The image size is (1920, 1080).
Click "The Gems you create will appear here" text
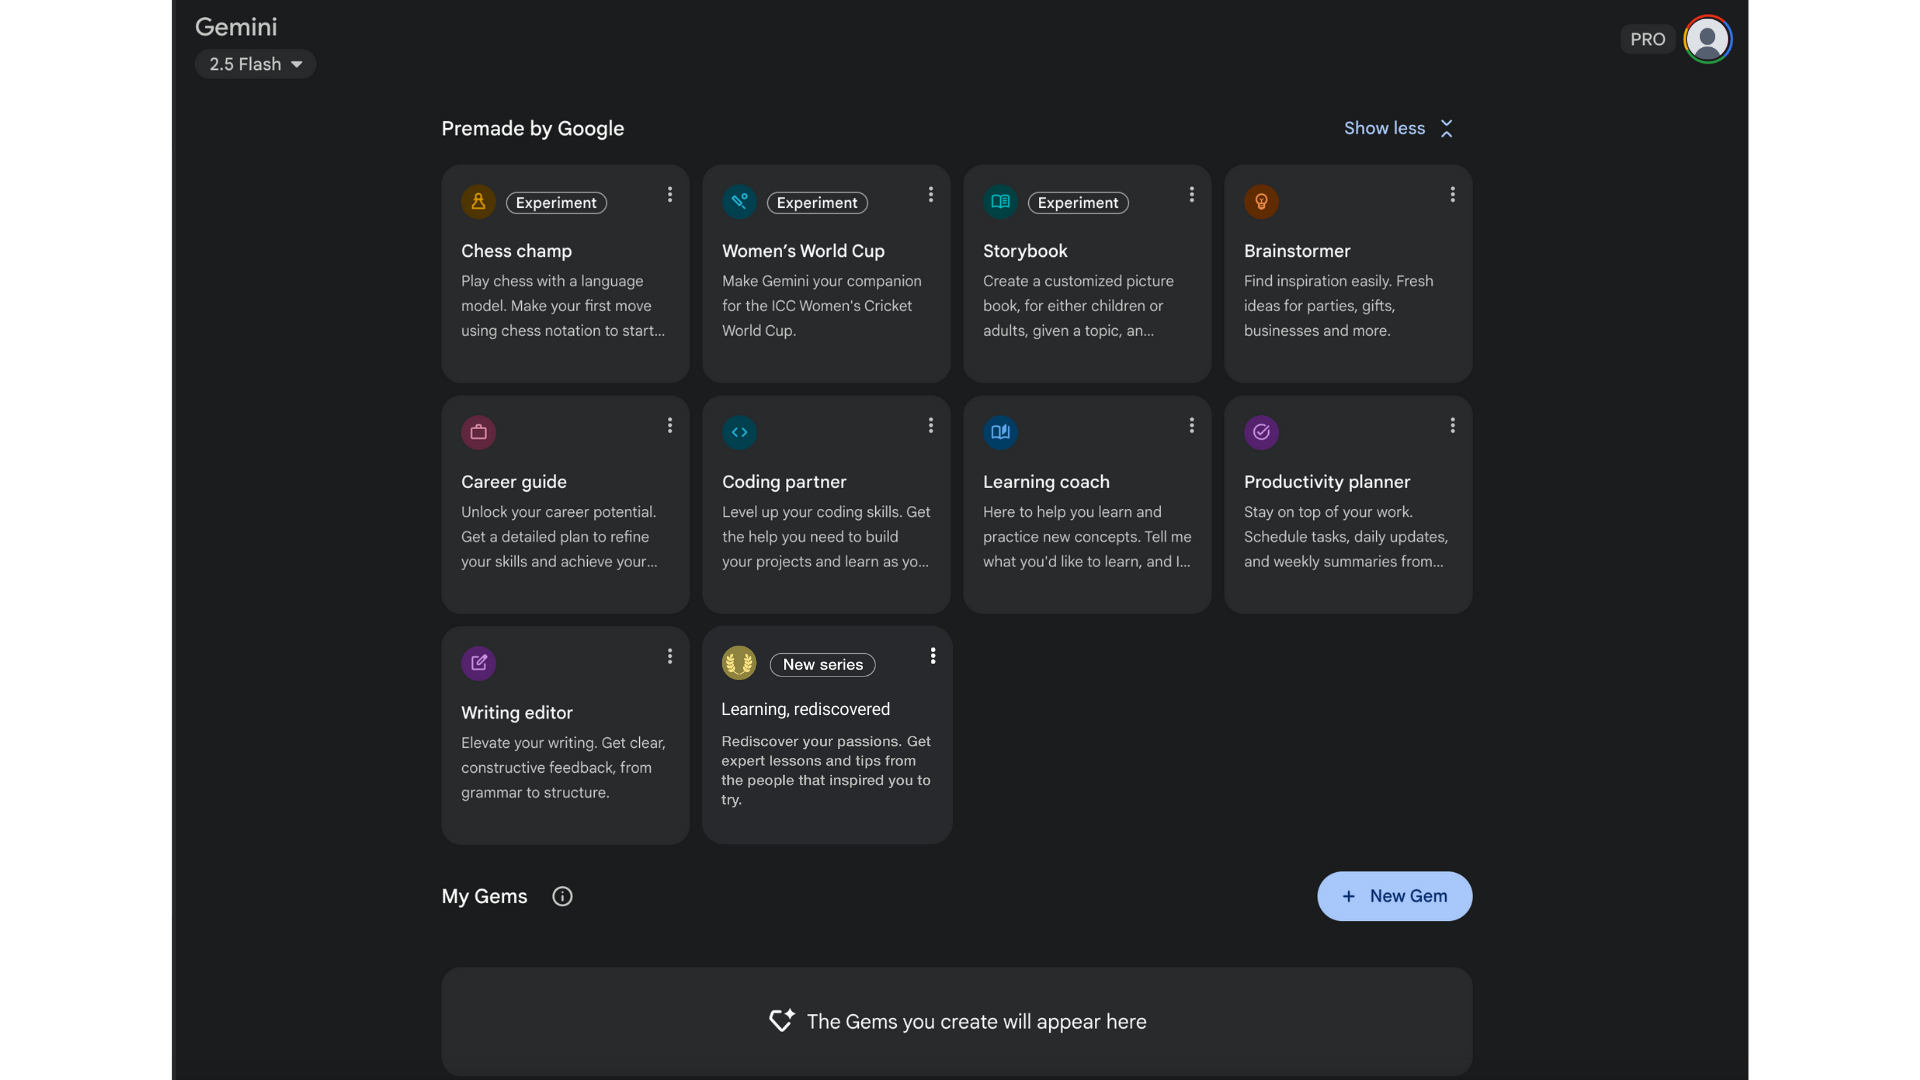coord(977,1022)
